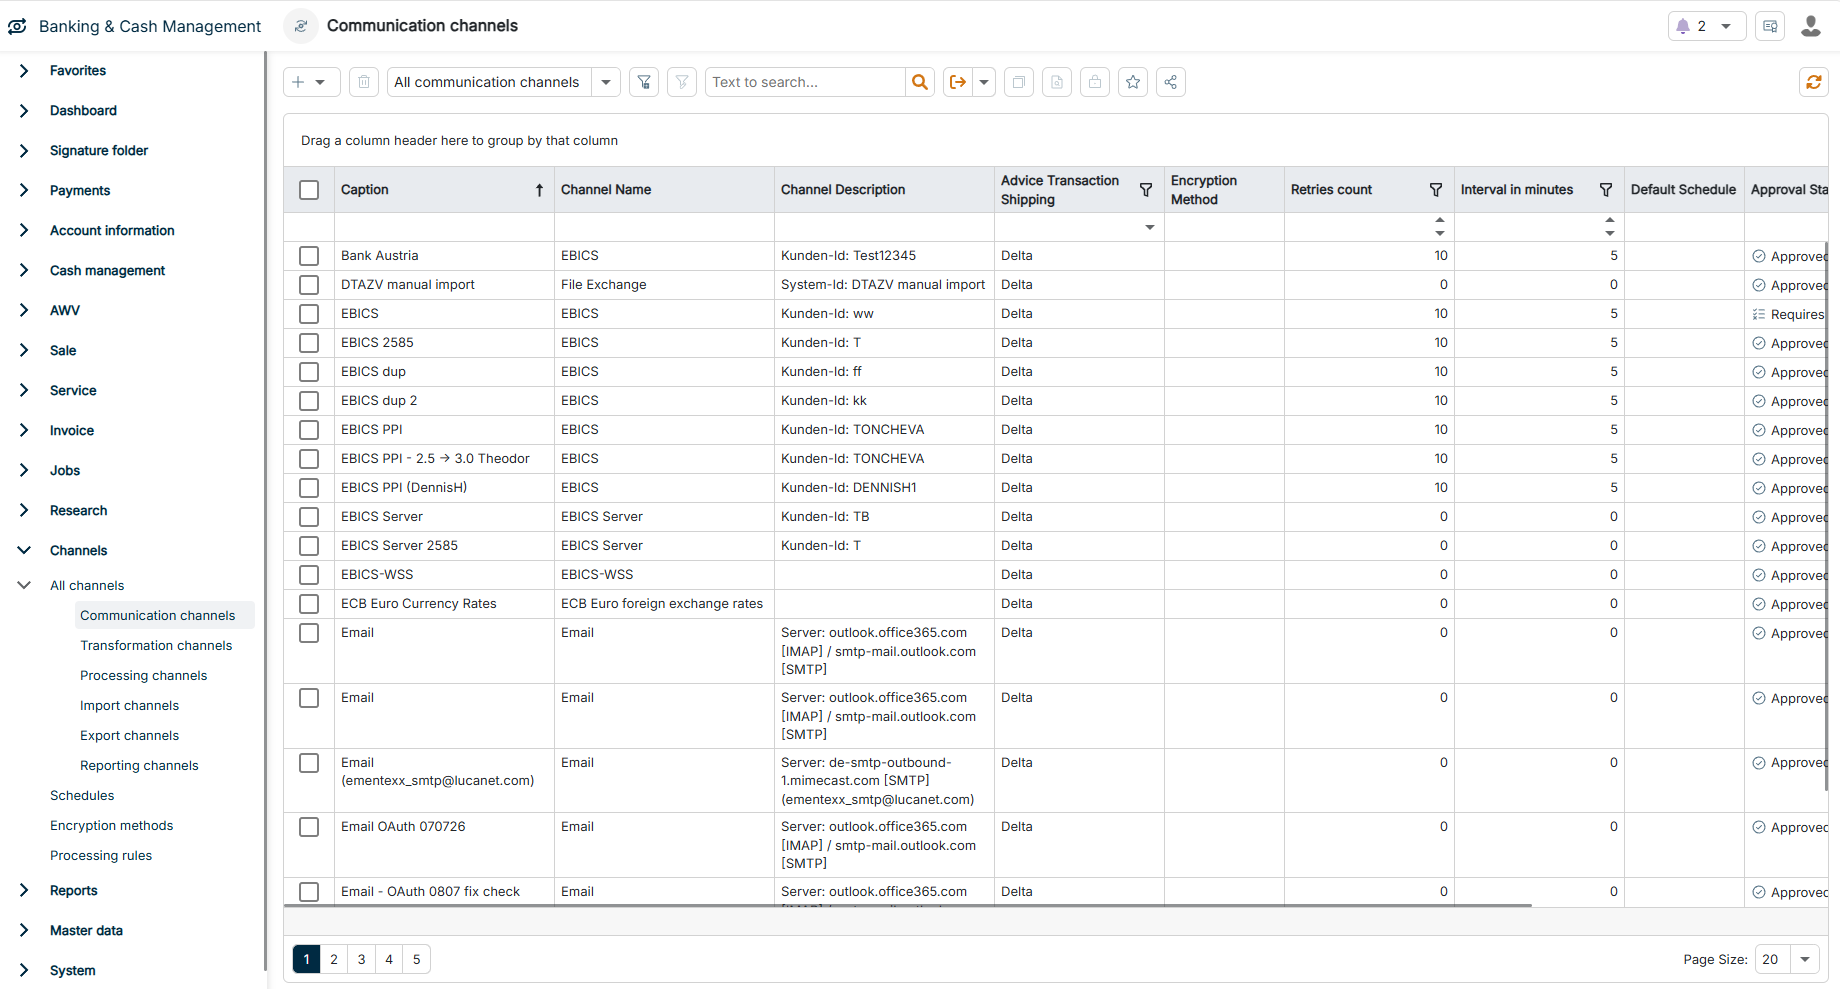Open the notifications bell

pos(1683,26)
